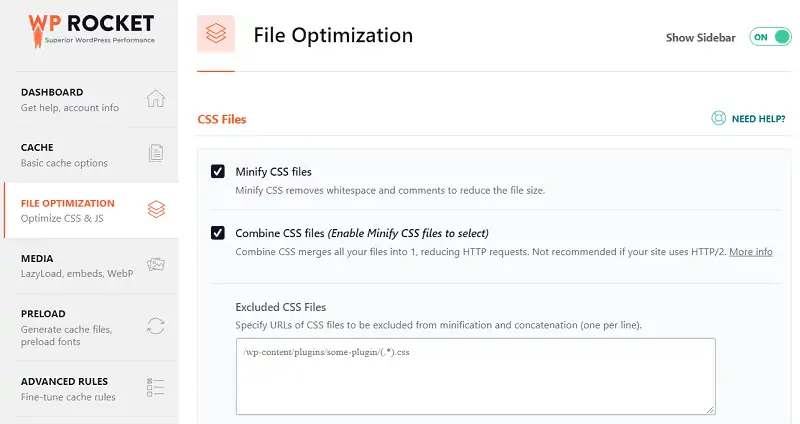Image resolution: width=800 pixels, height=424 pixels.
Task: Click the Cache document icon
Action: pos(155,154)
